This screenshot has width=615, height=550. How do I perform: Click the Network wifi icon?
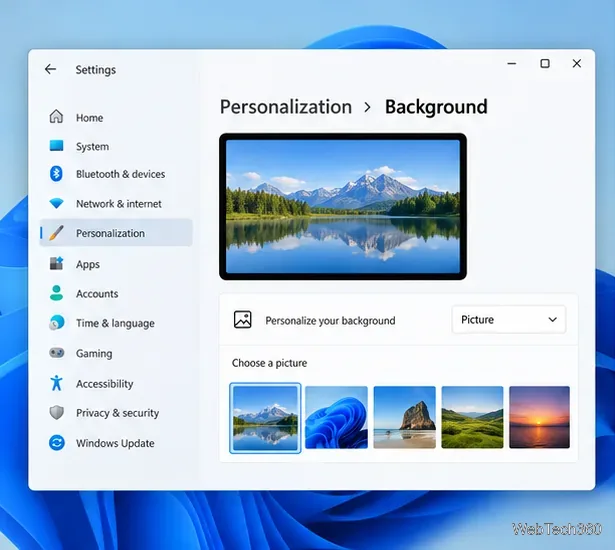pos(56,204)
